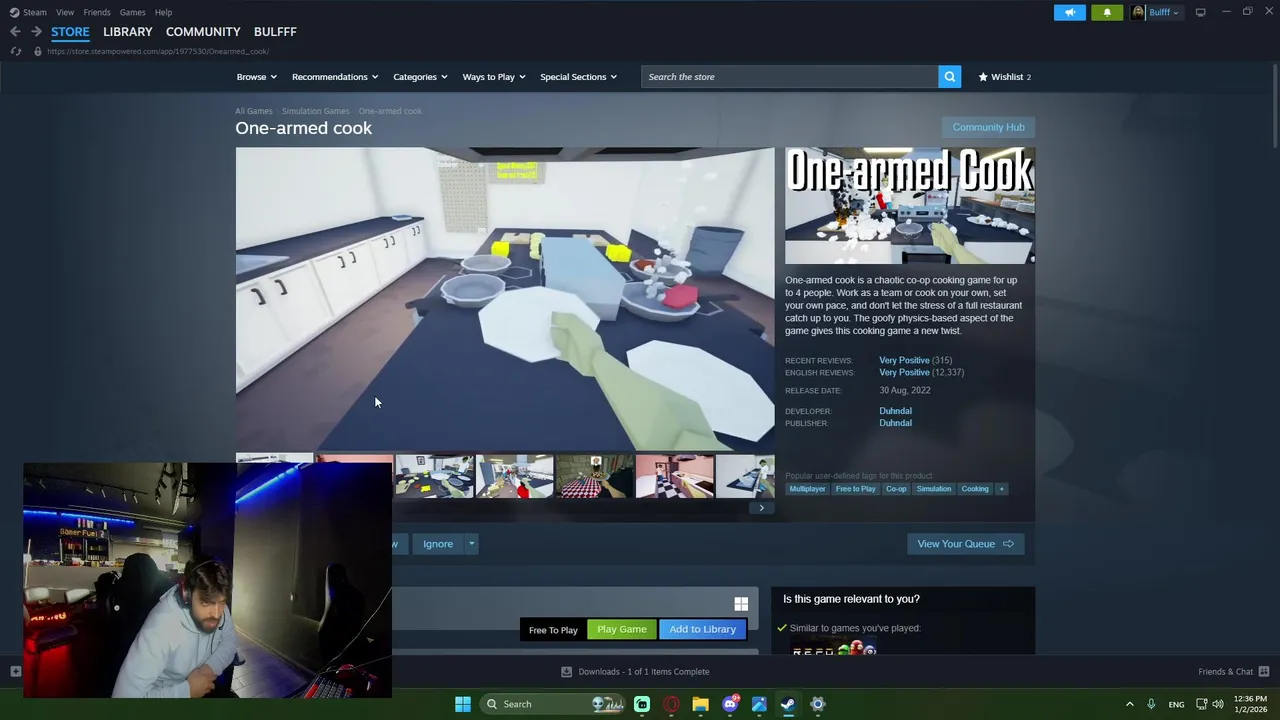Click the Steam taskbar icon
Image resolution: width=1280 pixels, height=720 pixels.
788,704
